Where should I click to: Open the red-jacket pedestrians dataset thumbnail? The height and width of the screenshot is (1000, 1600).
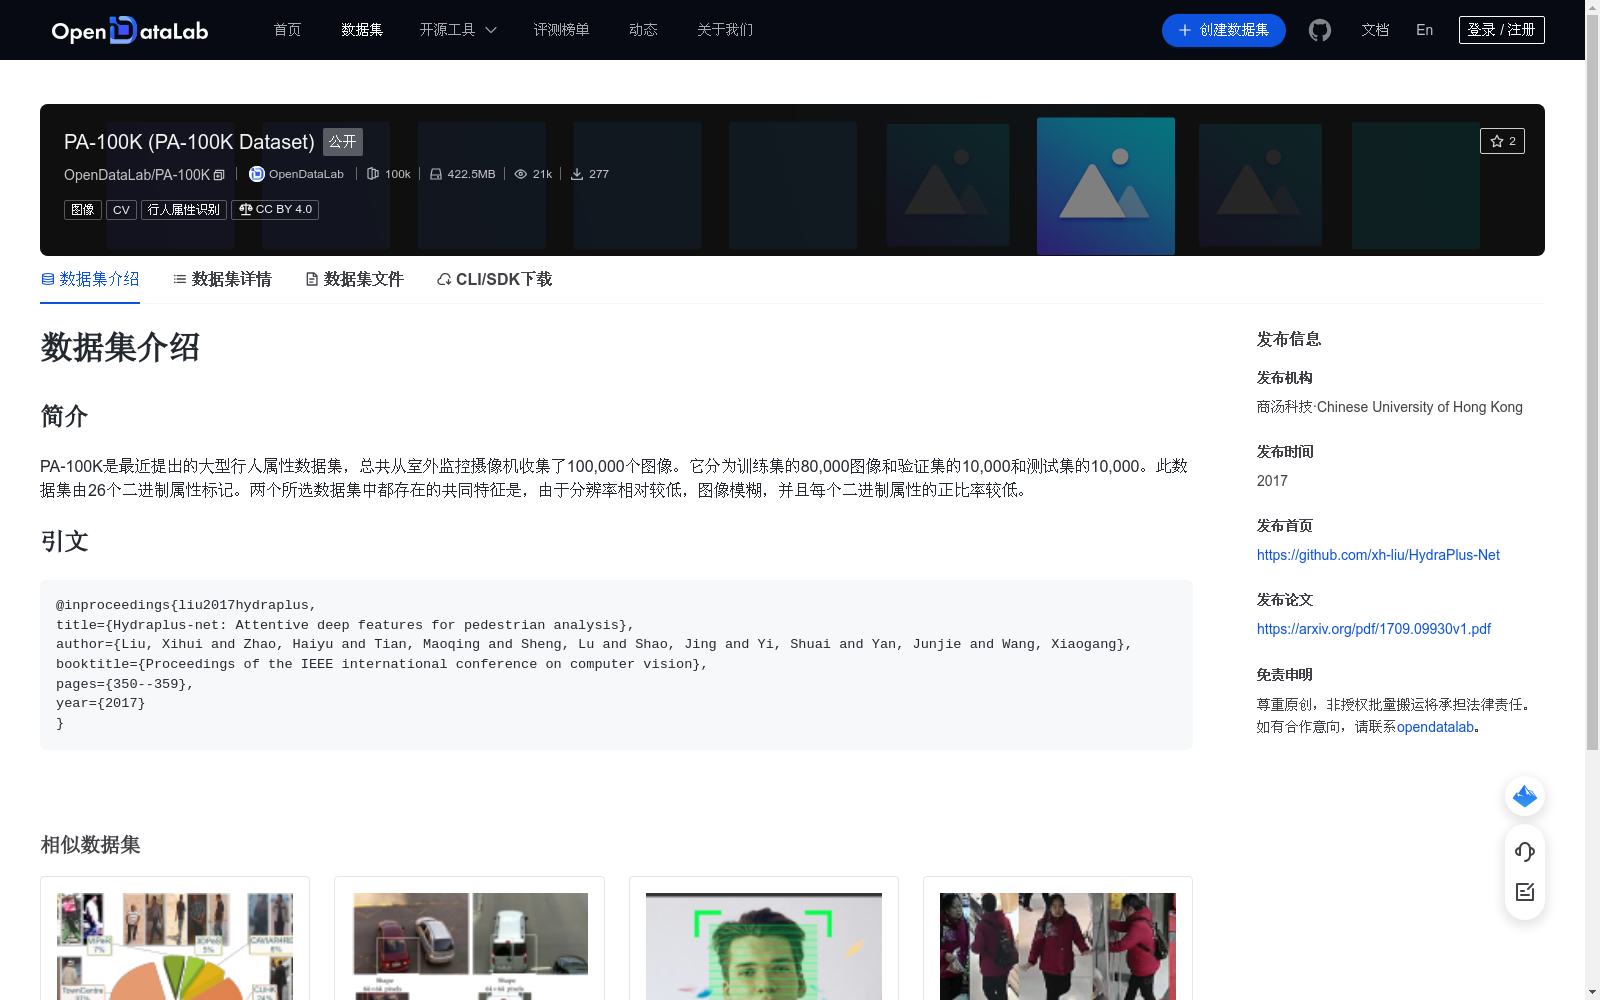(1058, 946)
